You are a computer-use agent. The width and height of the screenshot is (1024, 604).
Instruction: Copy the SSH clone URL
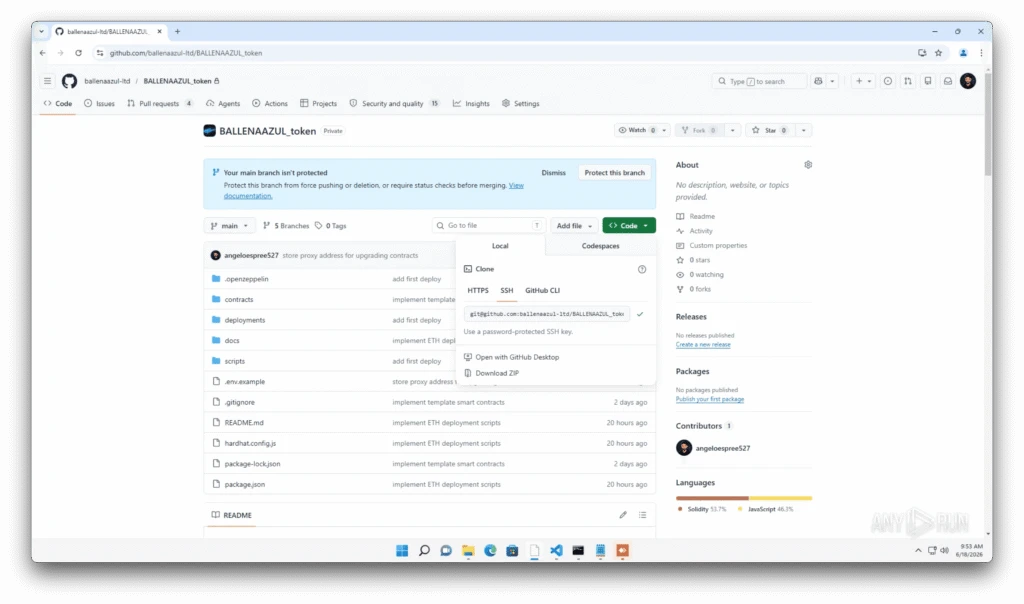coord(640,314)
